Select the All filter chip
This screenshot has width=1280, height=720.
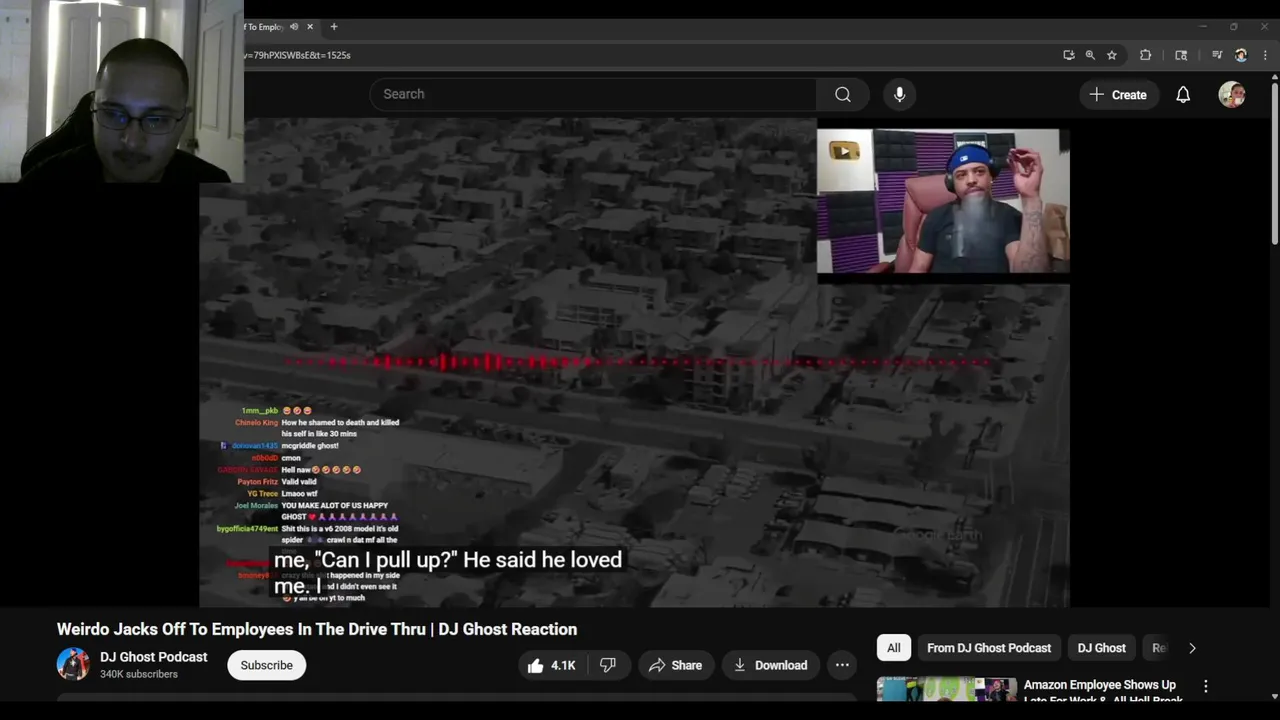[x=893, y=648]
